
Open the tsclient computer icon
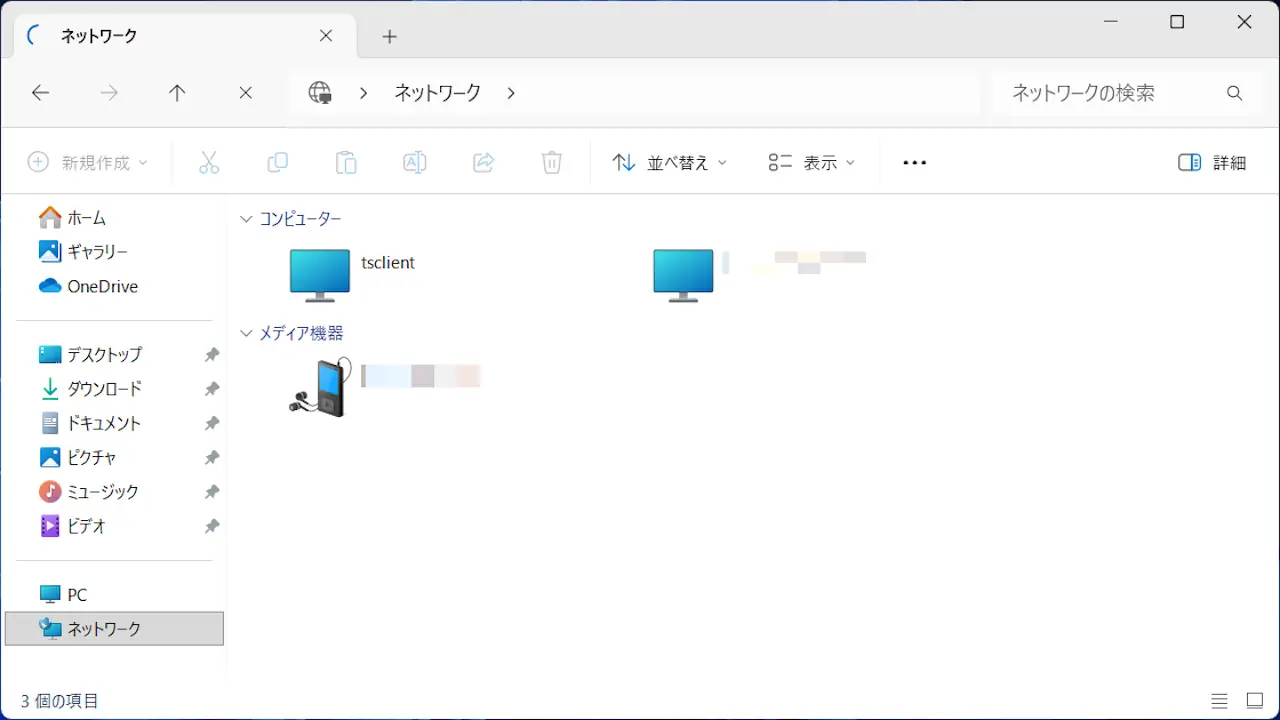tap(320, 275)
